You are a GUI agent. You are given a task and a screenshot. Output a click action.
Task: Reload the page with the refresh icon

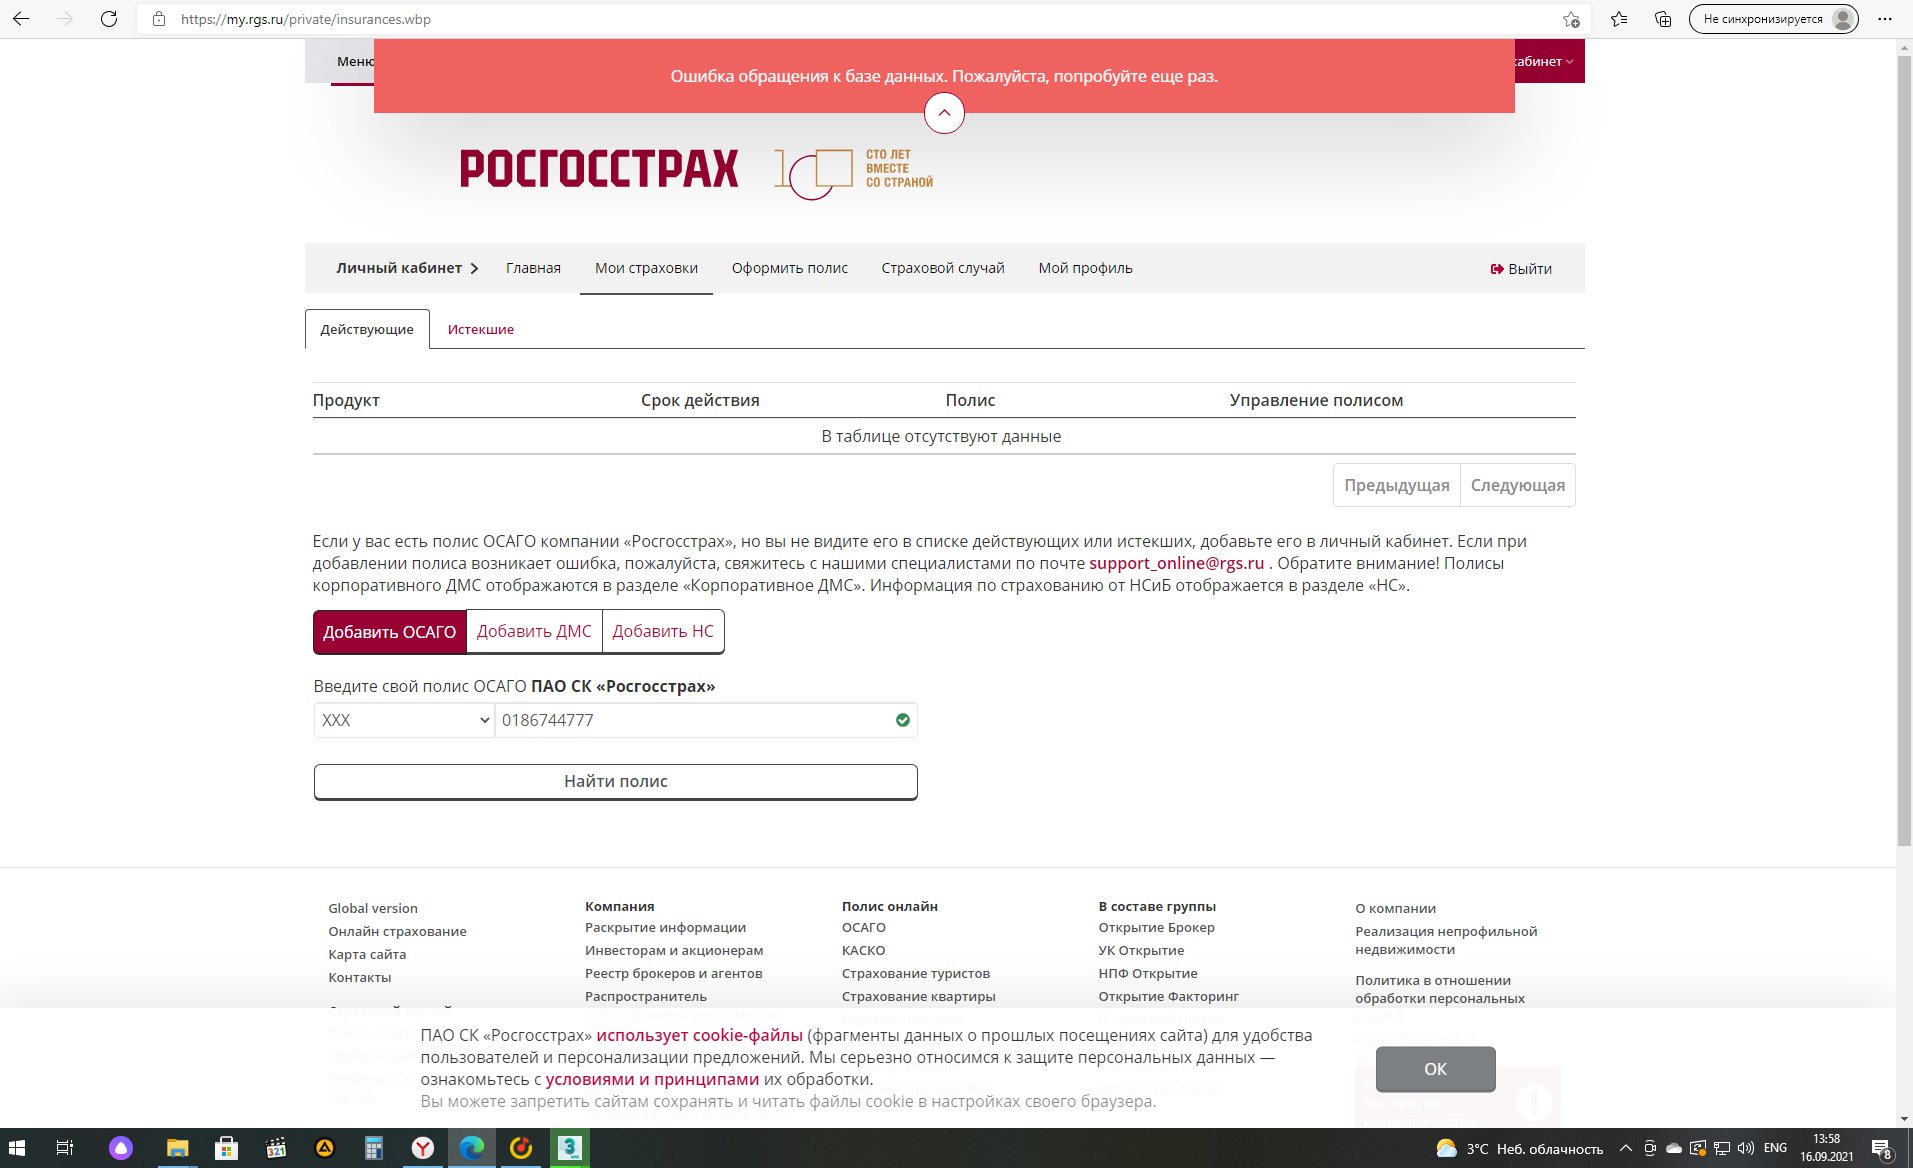109,19
